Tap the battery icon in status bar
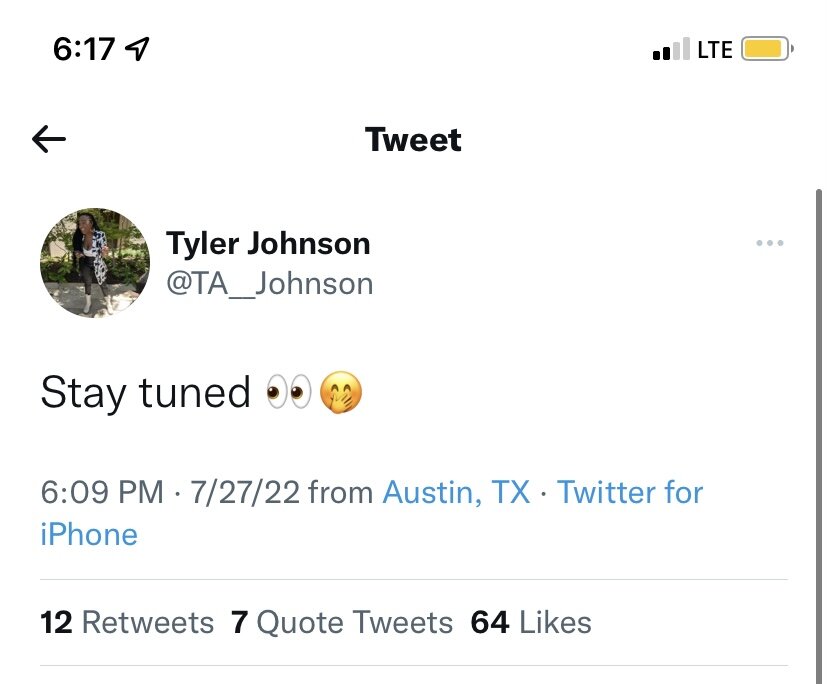The width and height of the screenshot is (827, 684). [767, 49]
